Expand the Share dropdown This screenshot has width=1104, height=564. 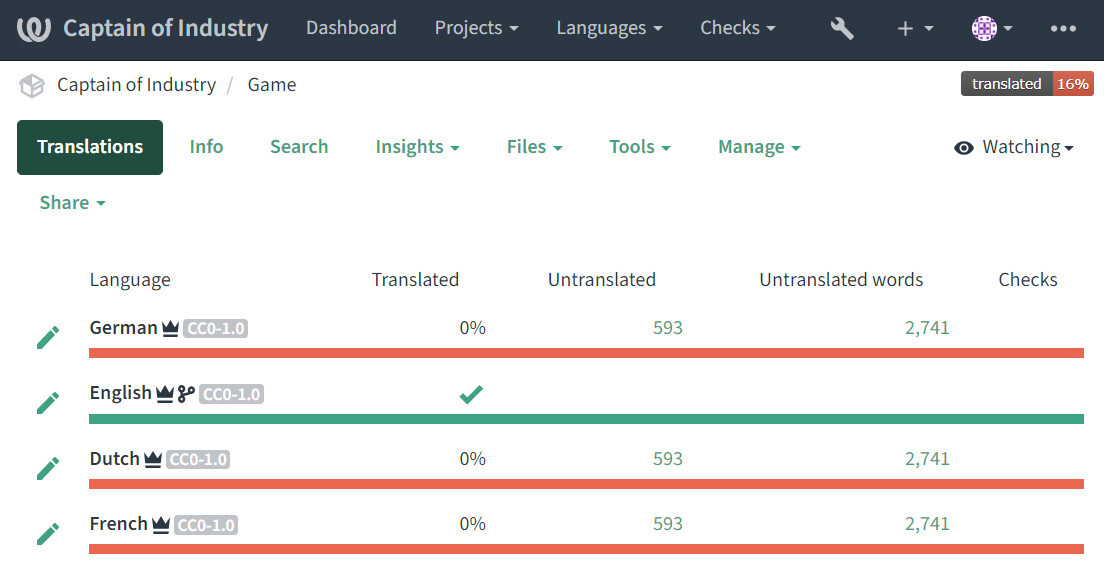[x=73, y=203]
